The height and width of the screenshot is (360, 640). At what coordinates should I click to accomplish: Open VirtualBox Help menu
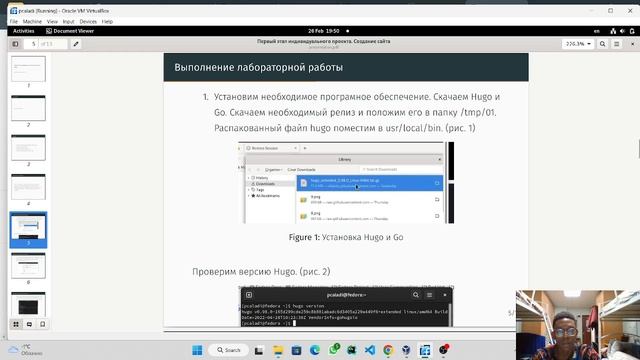pos(107,22)
